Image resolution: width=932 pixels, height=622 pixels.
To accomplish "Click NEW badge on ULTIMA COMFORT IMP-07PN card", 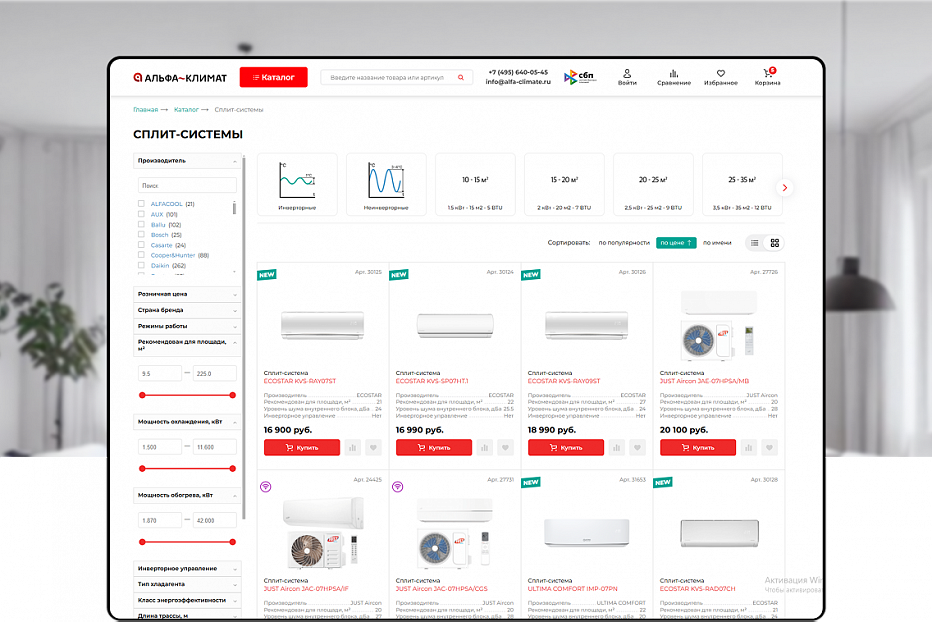I will [x=531, y=482].
